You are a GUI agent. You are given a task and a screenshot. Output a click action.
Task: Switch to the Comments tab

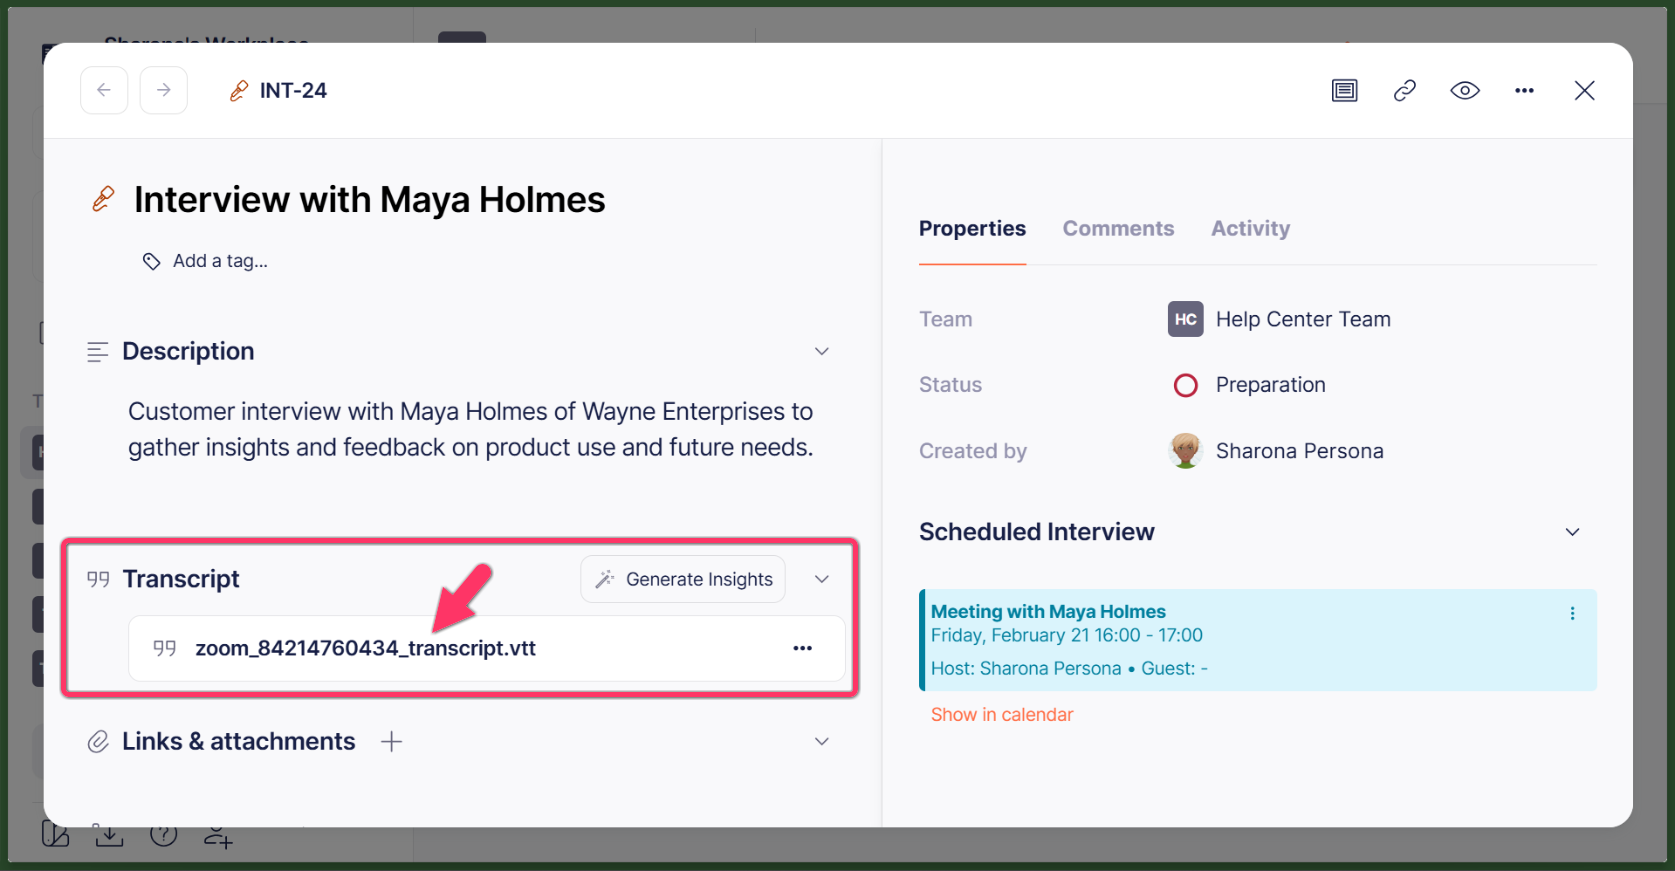1118,228
